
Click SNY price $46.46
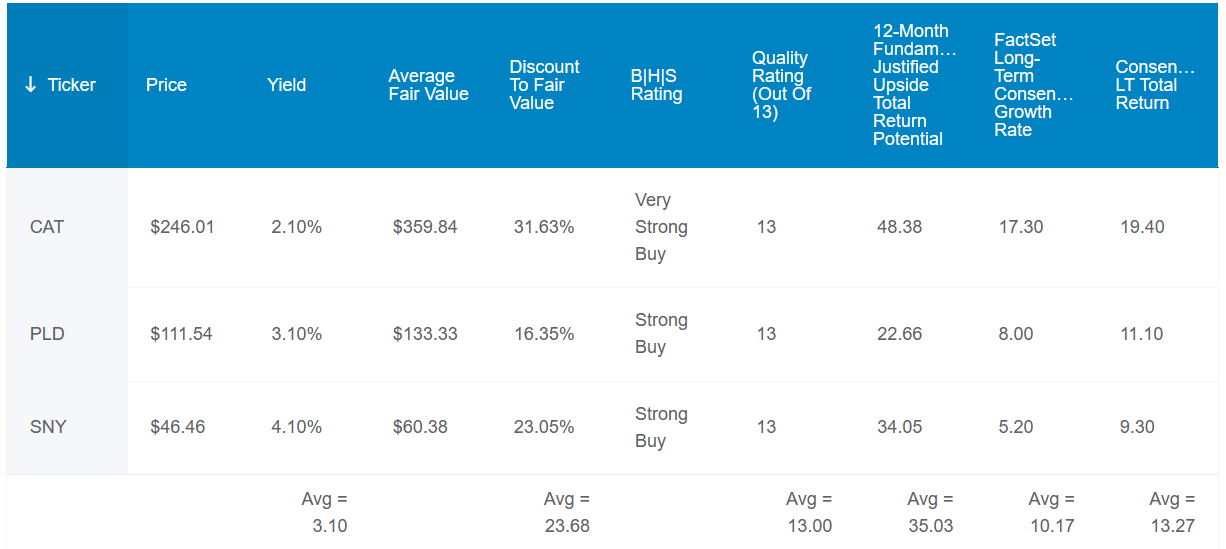coord(178,427)
